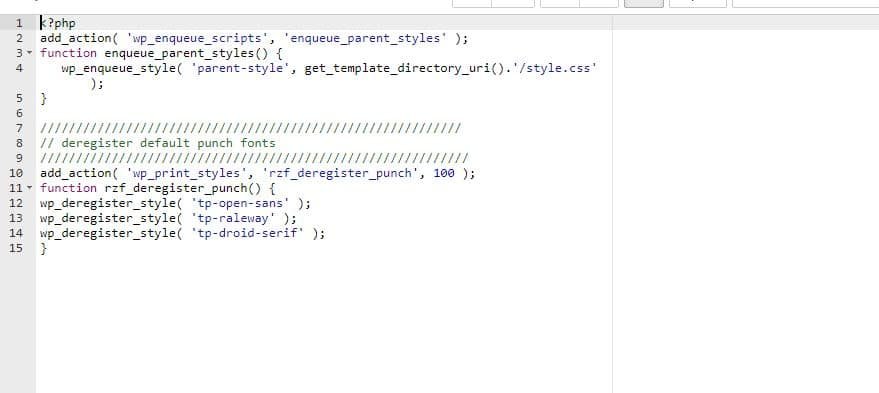This screenshot has width=879, height=393.
Task: Click the empty line 6 in editor
Action: coord(324,113)
